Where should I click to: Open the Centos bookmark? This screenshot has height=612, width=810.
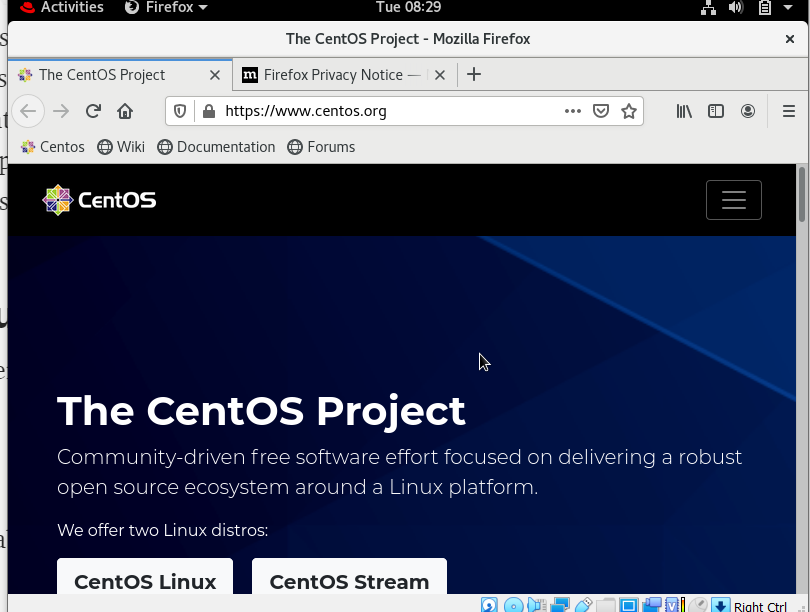(x=52, y=147)
